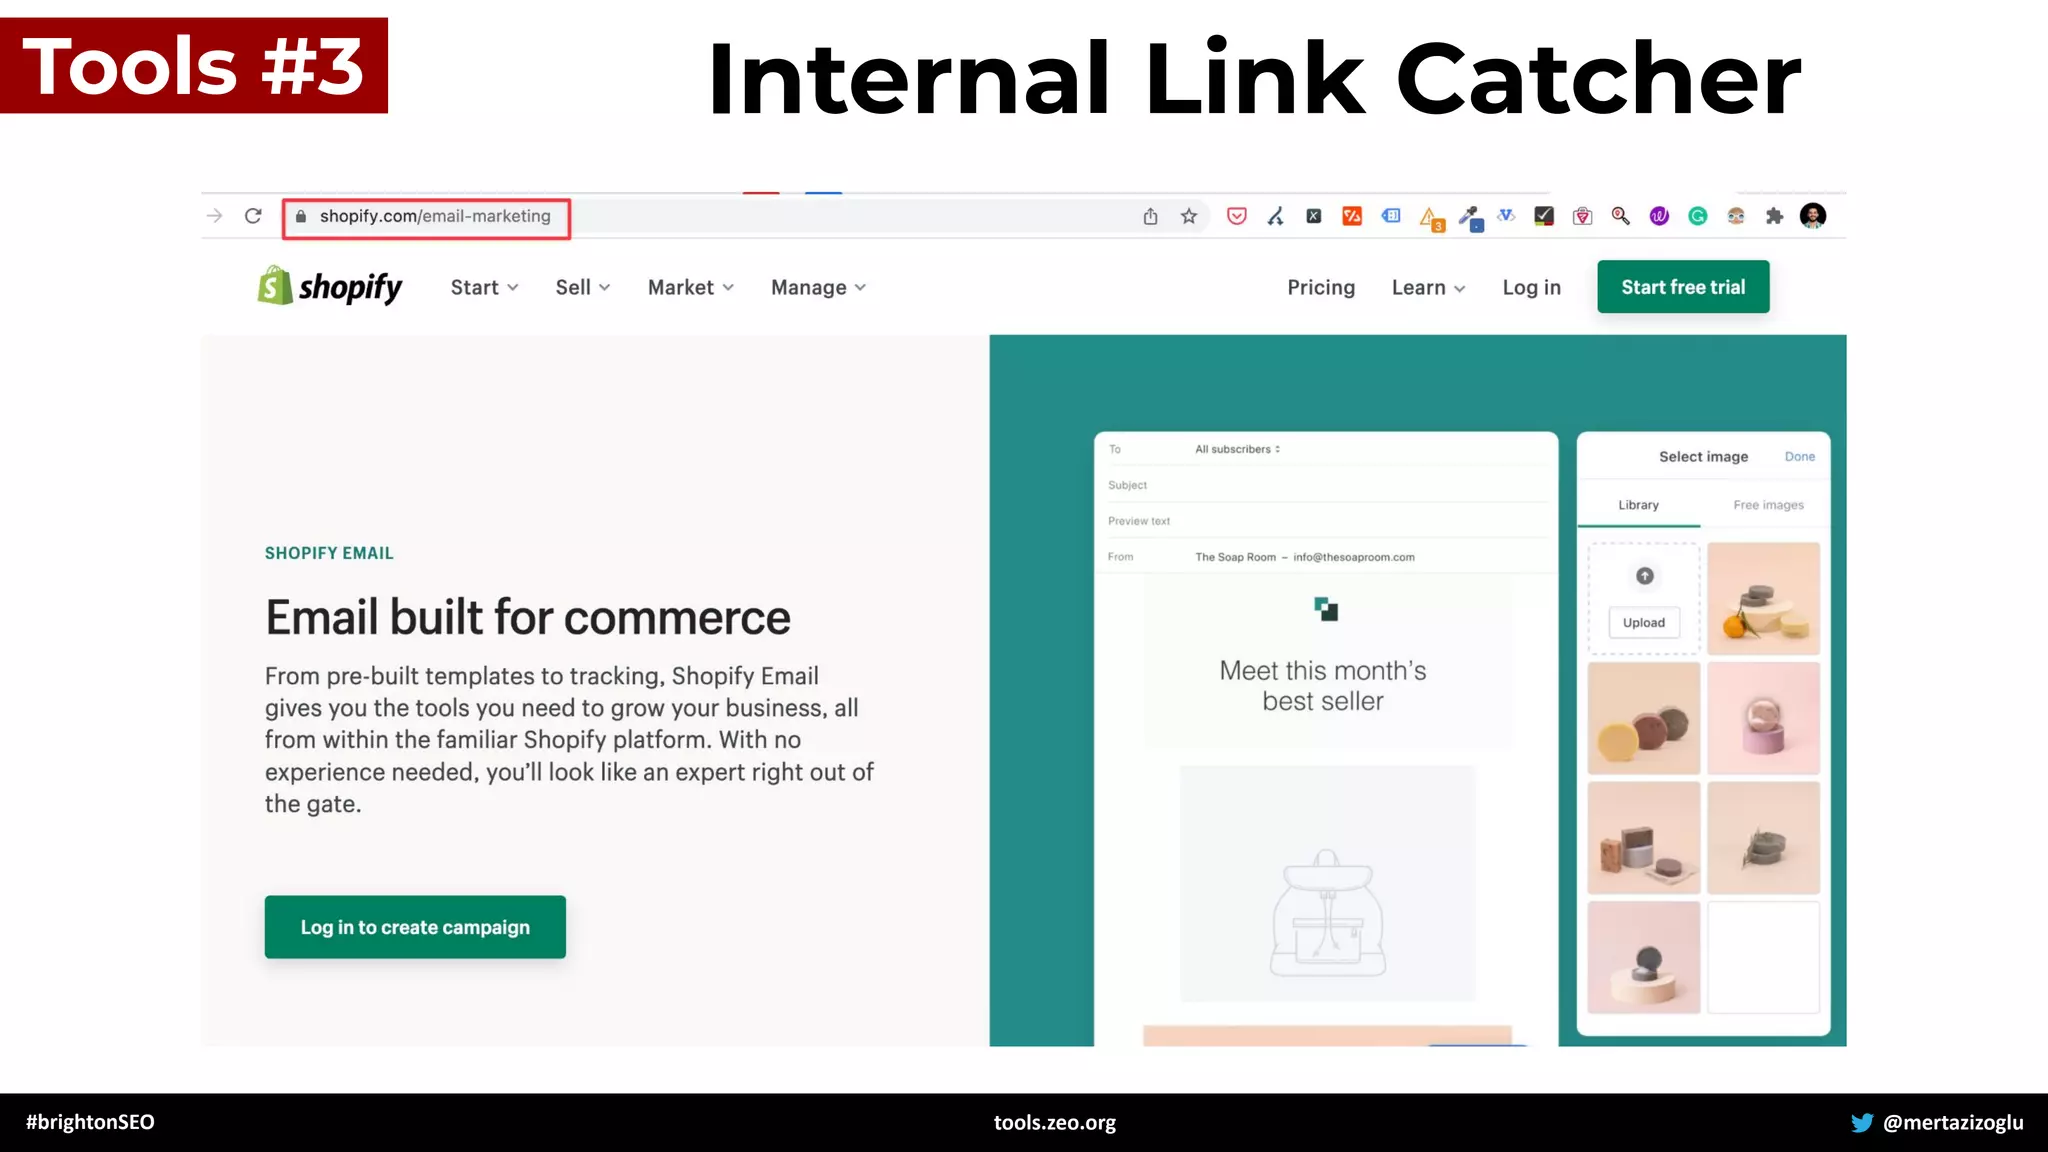Select the pink soap on pedestal thumbnail

click(x=1763, y=718)
